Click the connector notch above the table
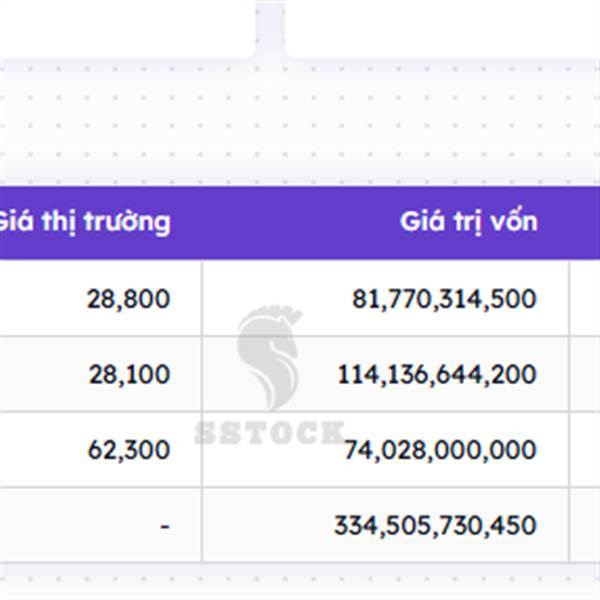The image size is (600, 600). 270,29
